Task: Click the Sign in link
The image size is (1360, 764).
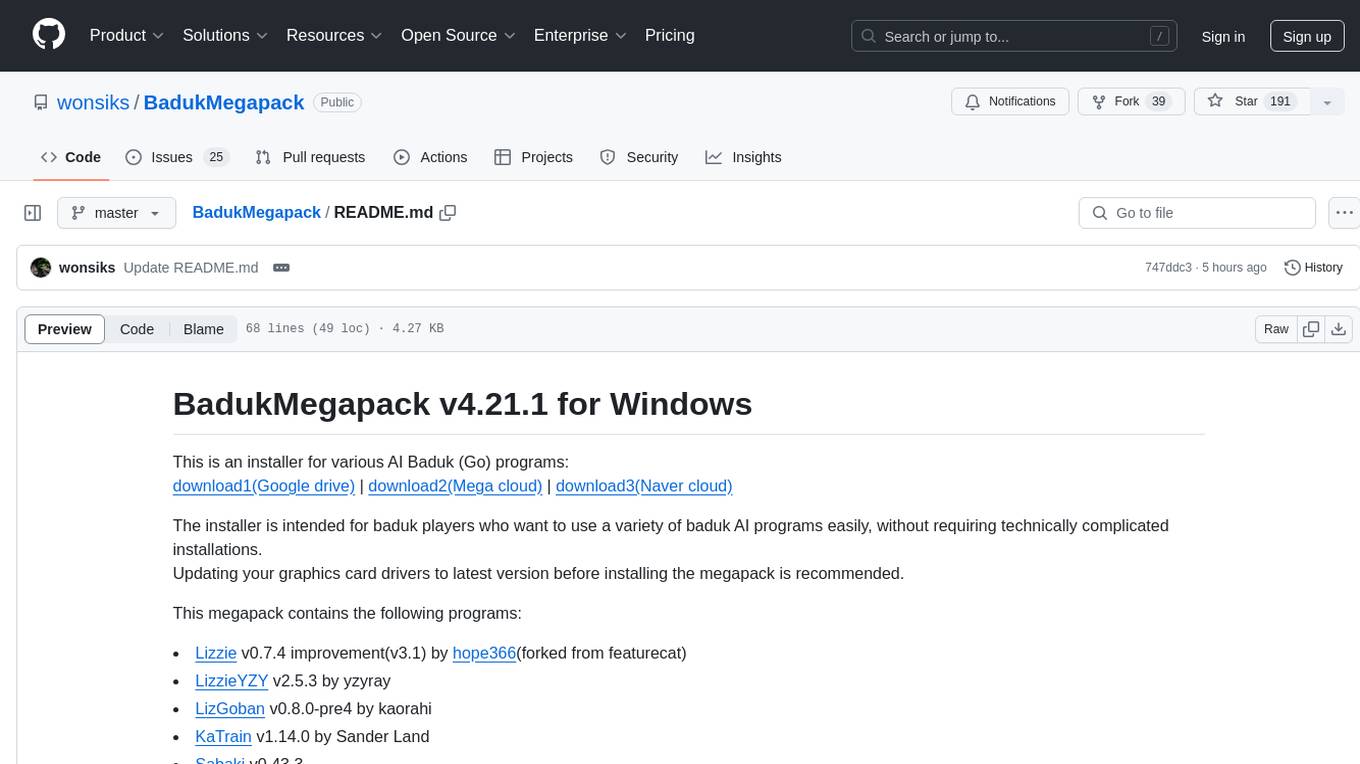Action: (1223, 36)
